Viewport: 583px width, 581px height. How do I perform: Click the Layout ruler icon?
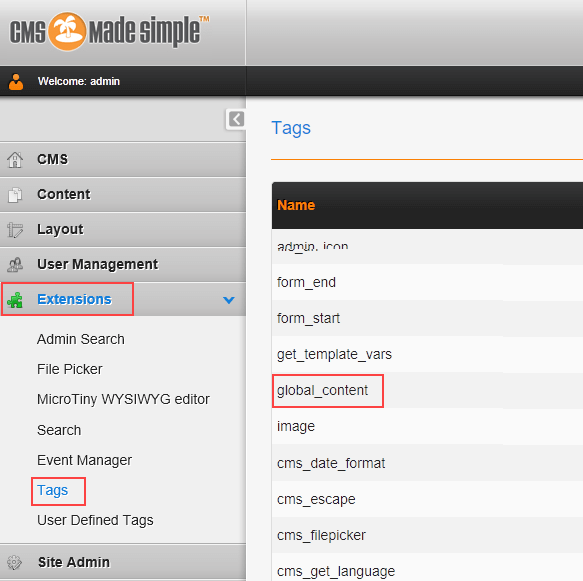(15, 230)
